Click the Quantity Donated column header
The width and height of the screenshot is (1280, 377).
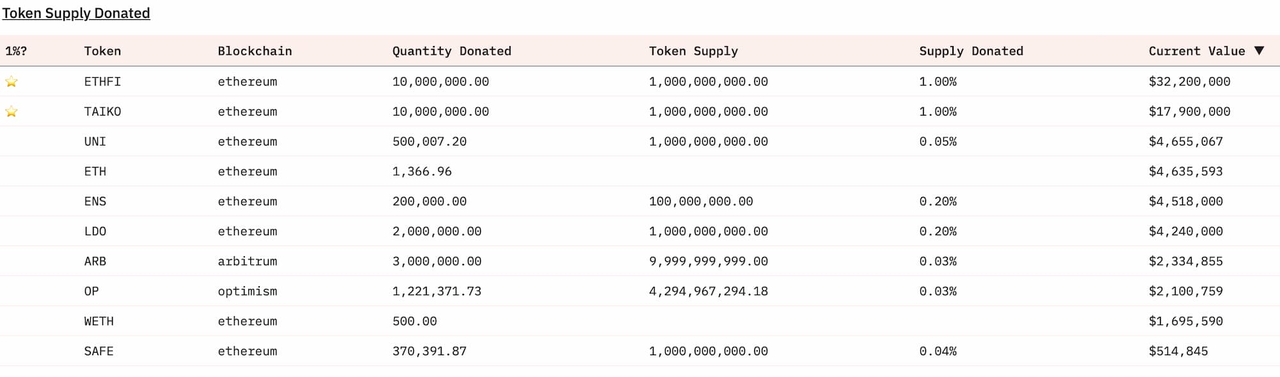pyautogui.click(x=452, y=51)
